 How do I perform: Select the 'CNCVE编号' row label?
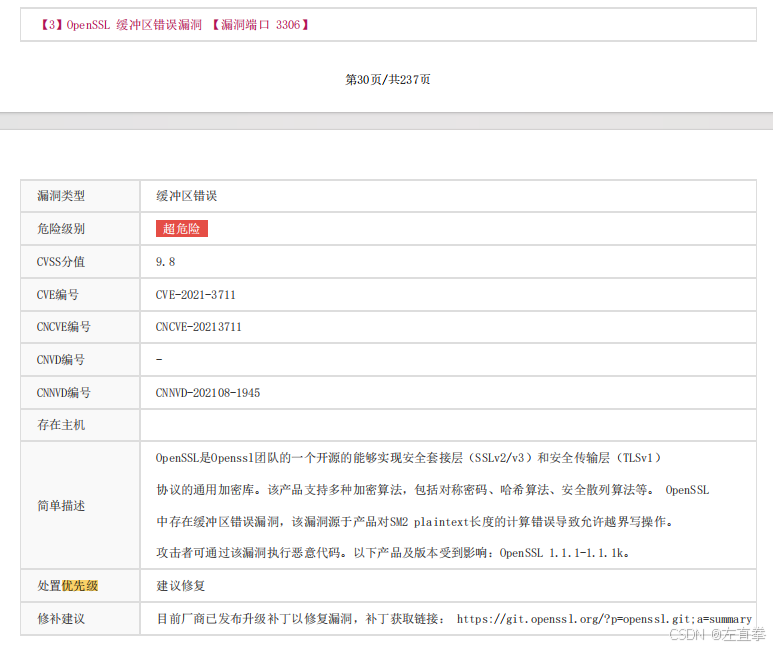coord(64,327)
